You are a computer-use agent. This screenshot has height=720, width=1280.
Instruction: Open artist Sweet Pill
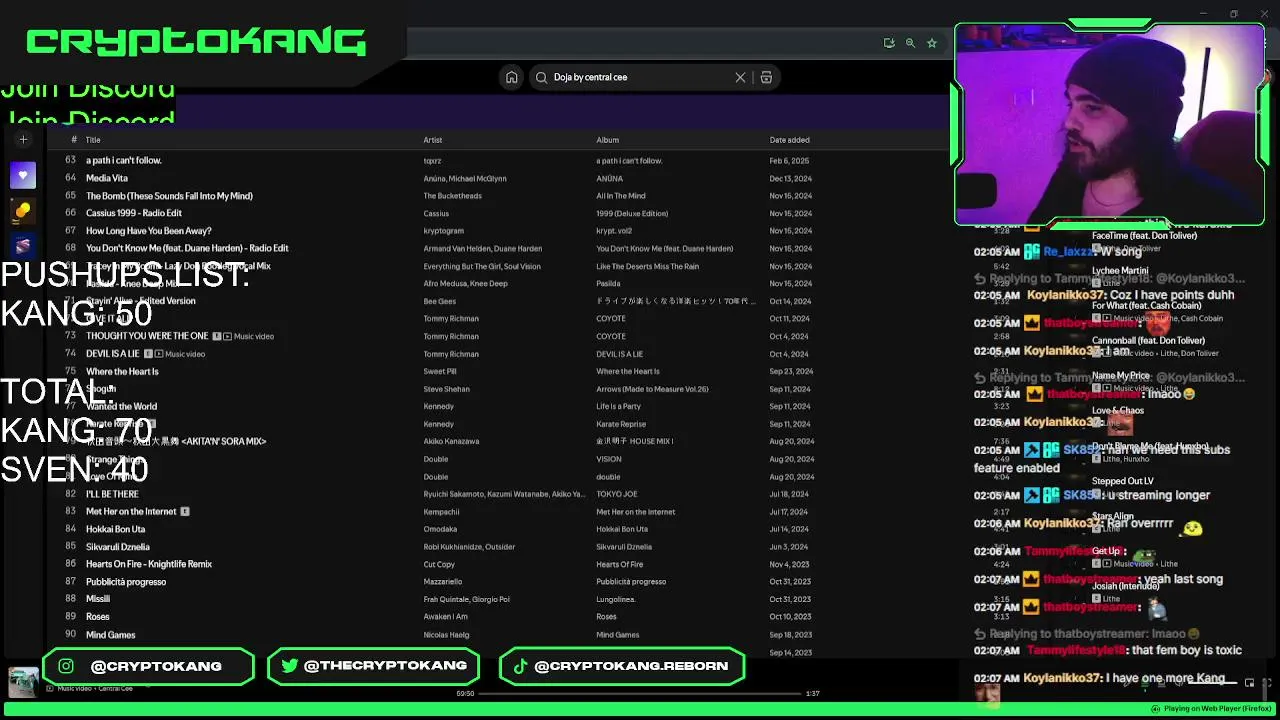tap(440, 371)
